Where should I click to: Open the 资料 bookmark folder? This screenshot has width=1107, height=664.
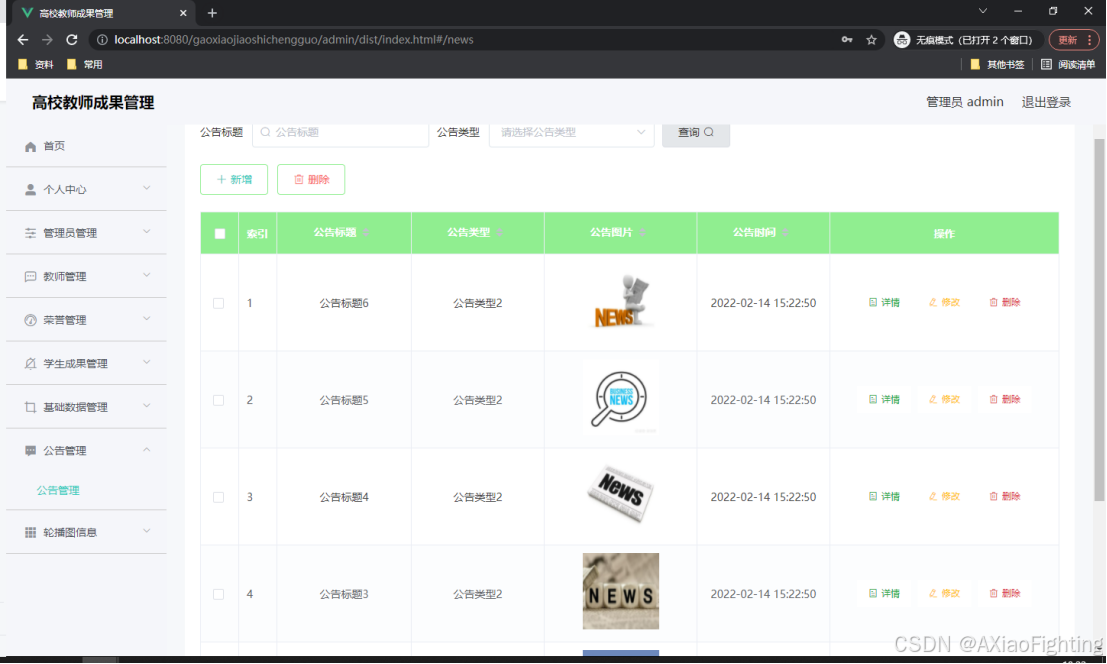35,64
